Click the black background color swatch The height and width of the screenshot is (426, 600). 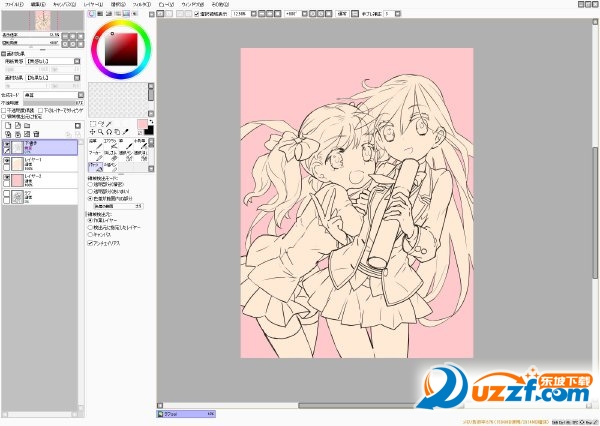pyautogui.click(x=150, y=131)
